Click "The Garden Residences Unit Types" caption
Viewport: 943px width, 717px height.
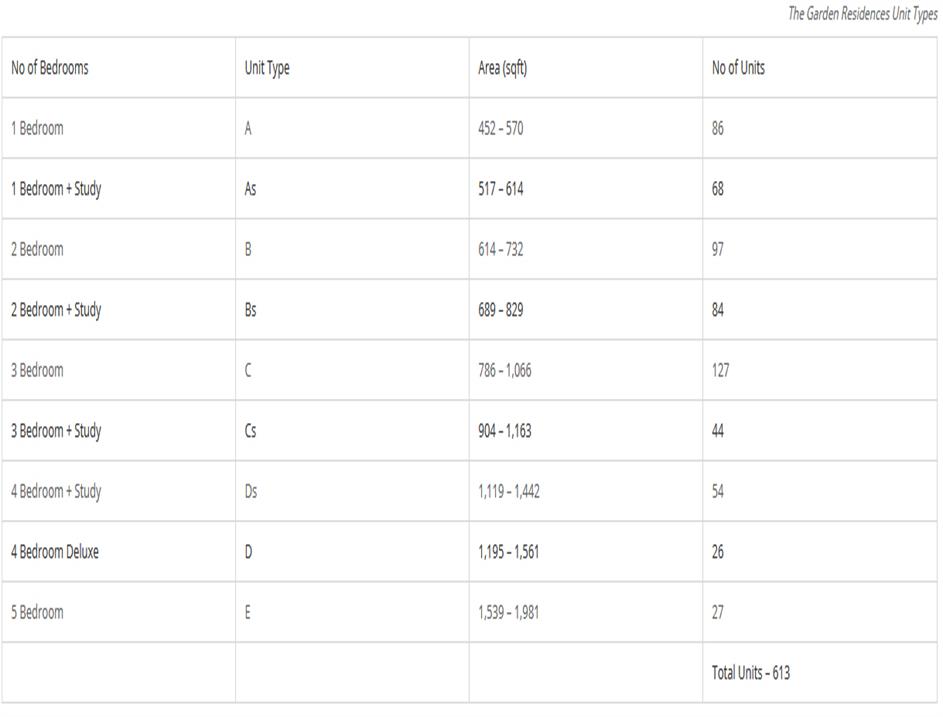coord(862,15)
